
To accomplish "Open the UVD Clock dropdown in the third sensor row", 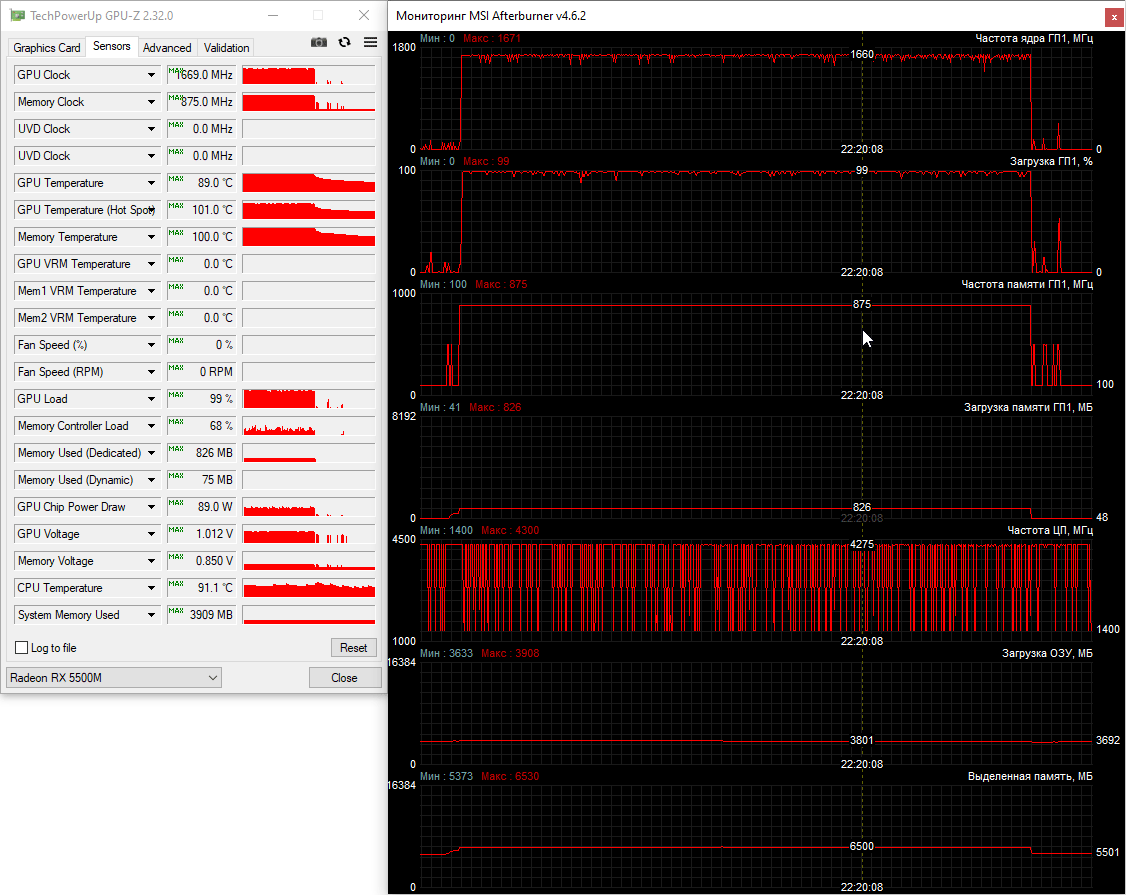I will [x=151, y=129].
